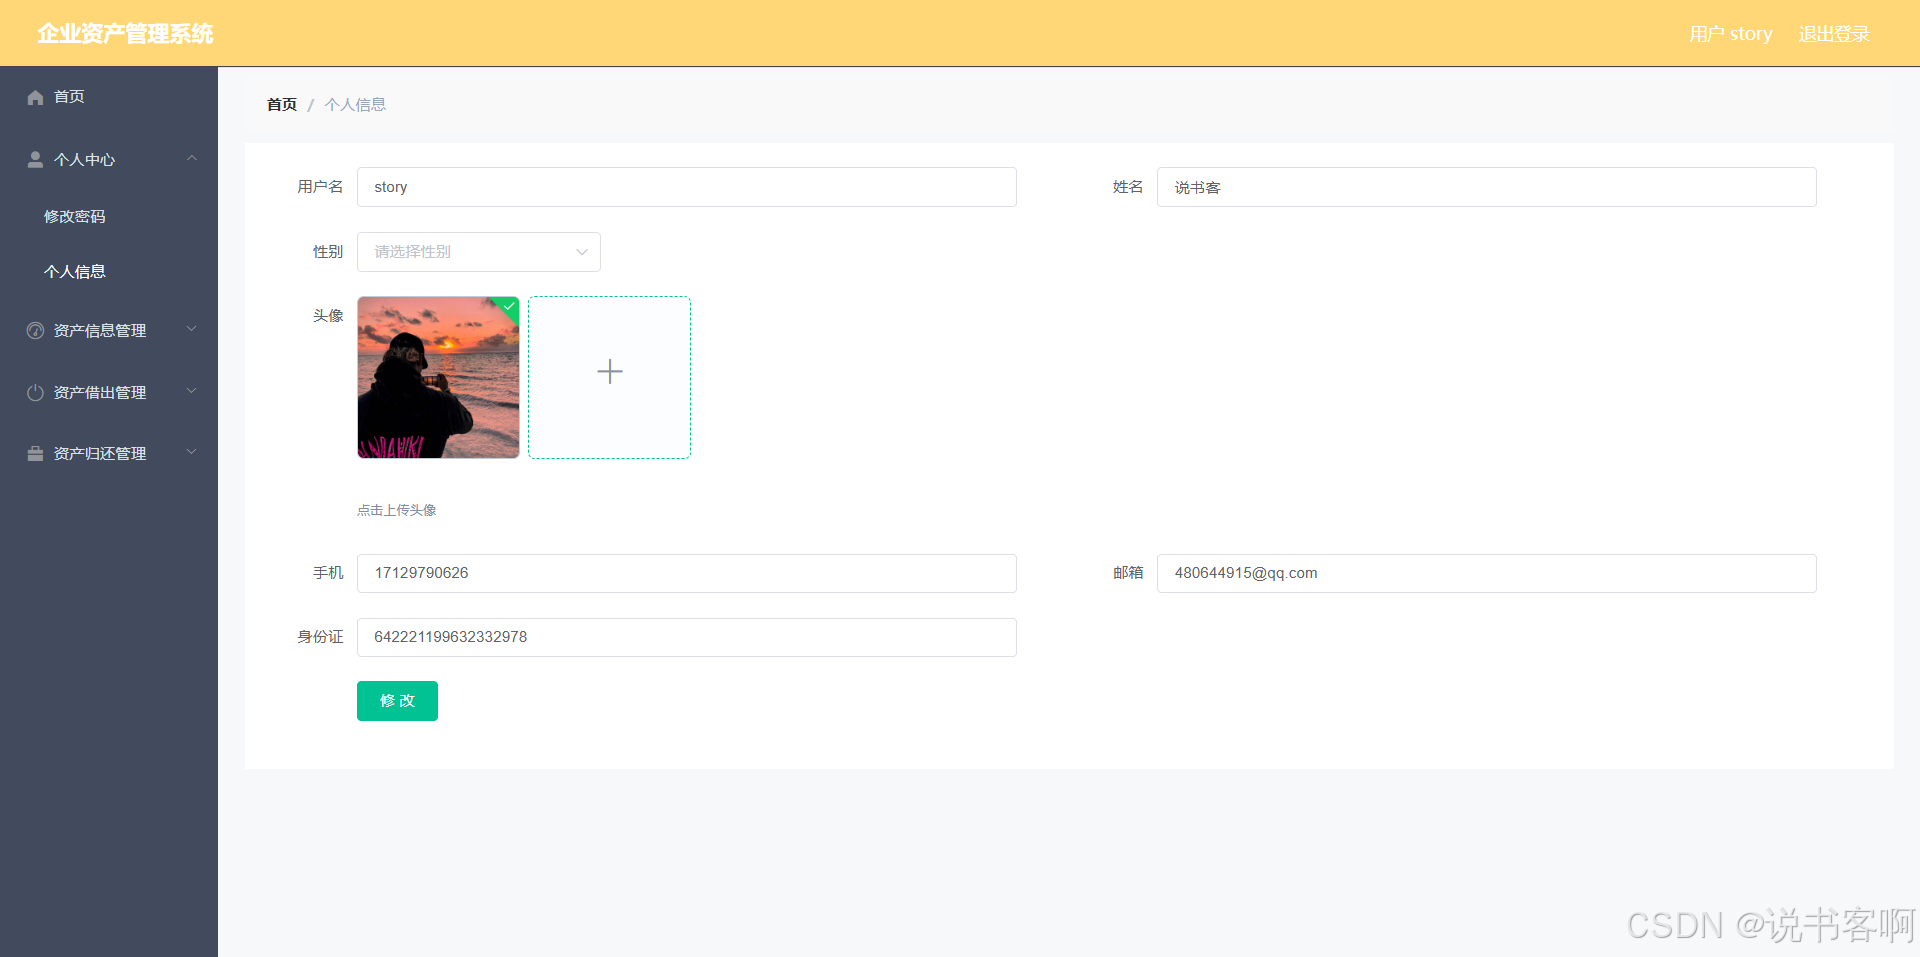Click the uploaded sunset avatar thumbnail

point(437,377)
